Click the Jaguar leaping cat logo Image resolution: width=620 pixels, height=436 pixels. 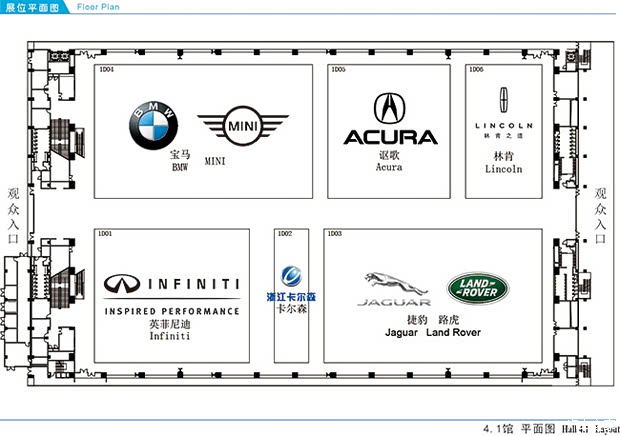point(396,283)
